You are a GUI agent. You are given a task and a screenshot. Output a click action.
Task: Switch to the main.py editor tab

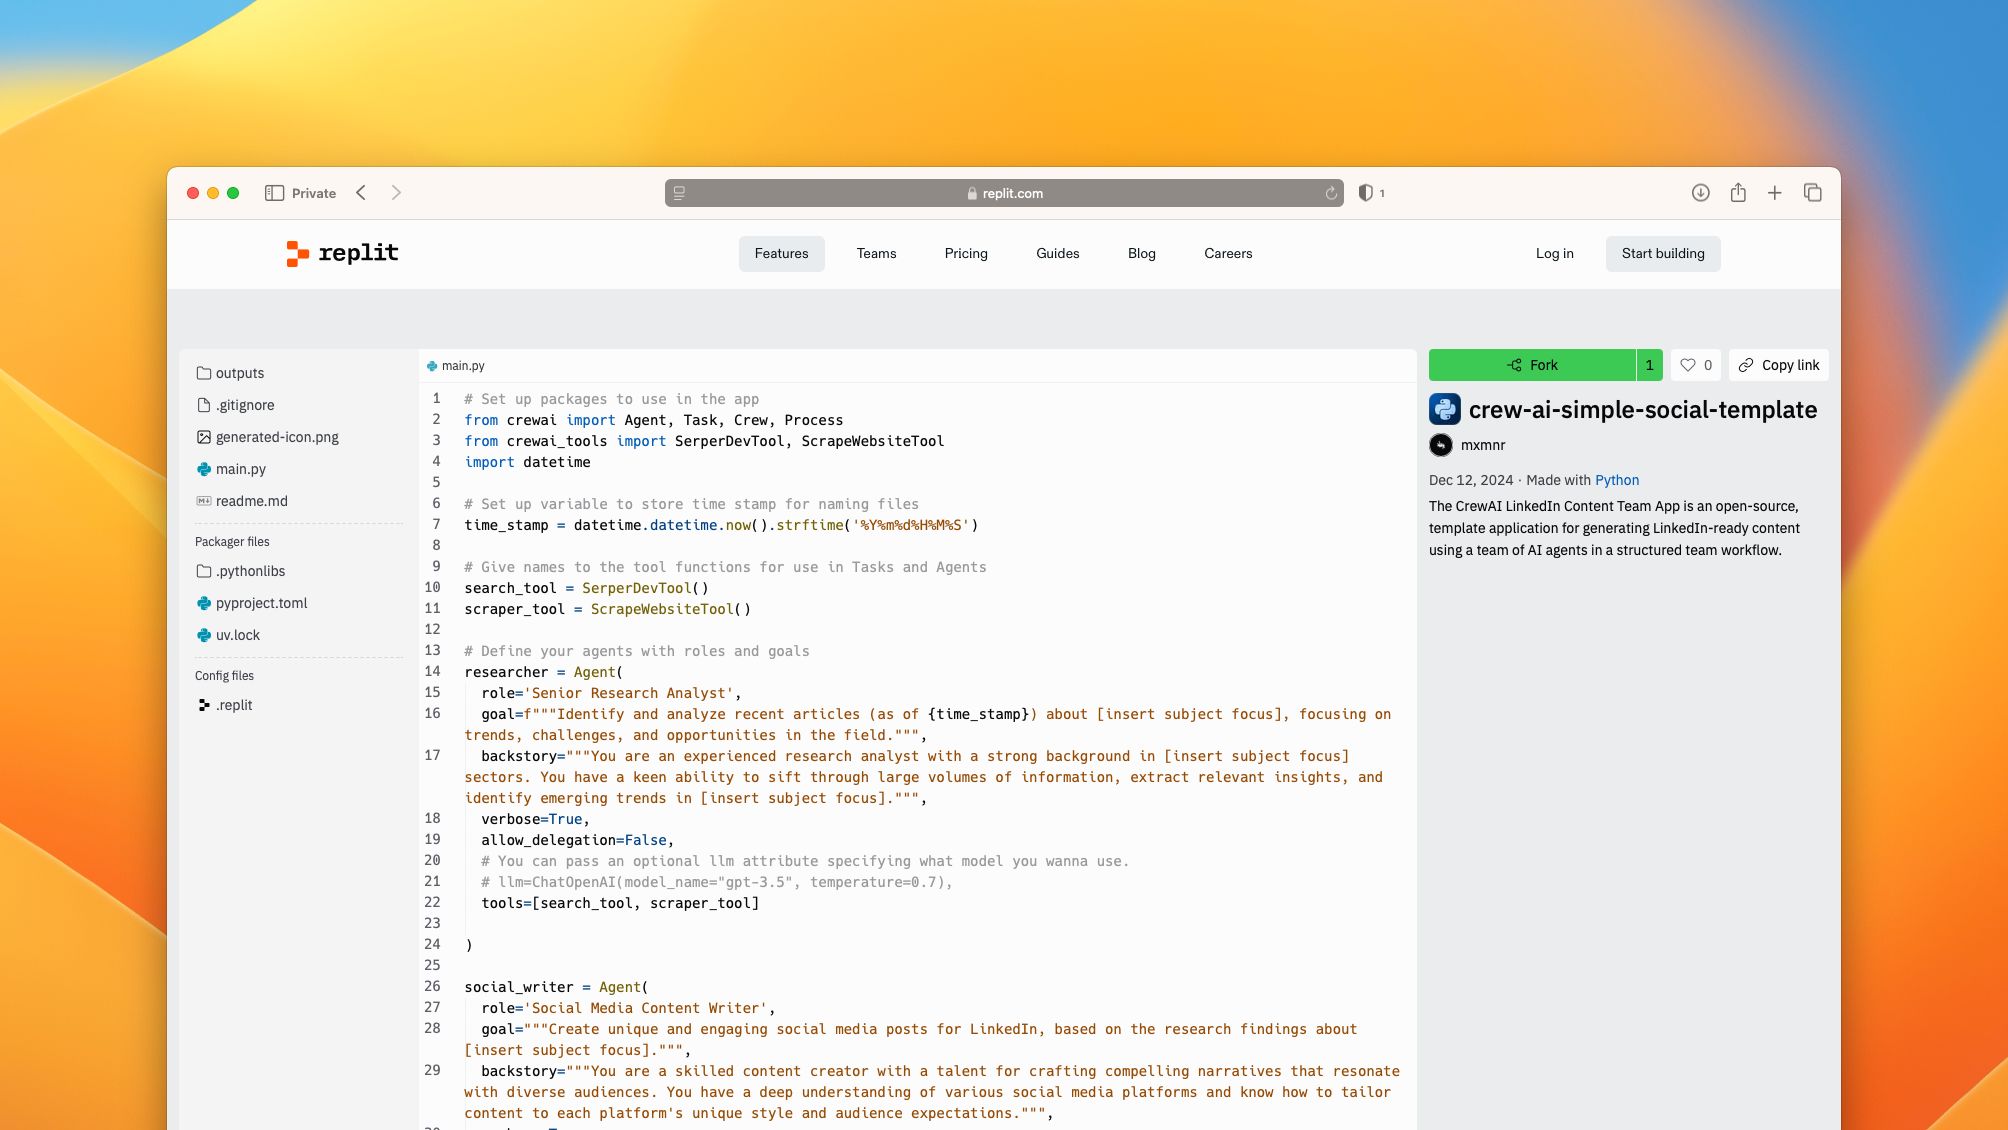(456, 366)
